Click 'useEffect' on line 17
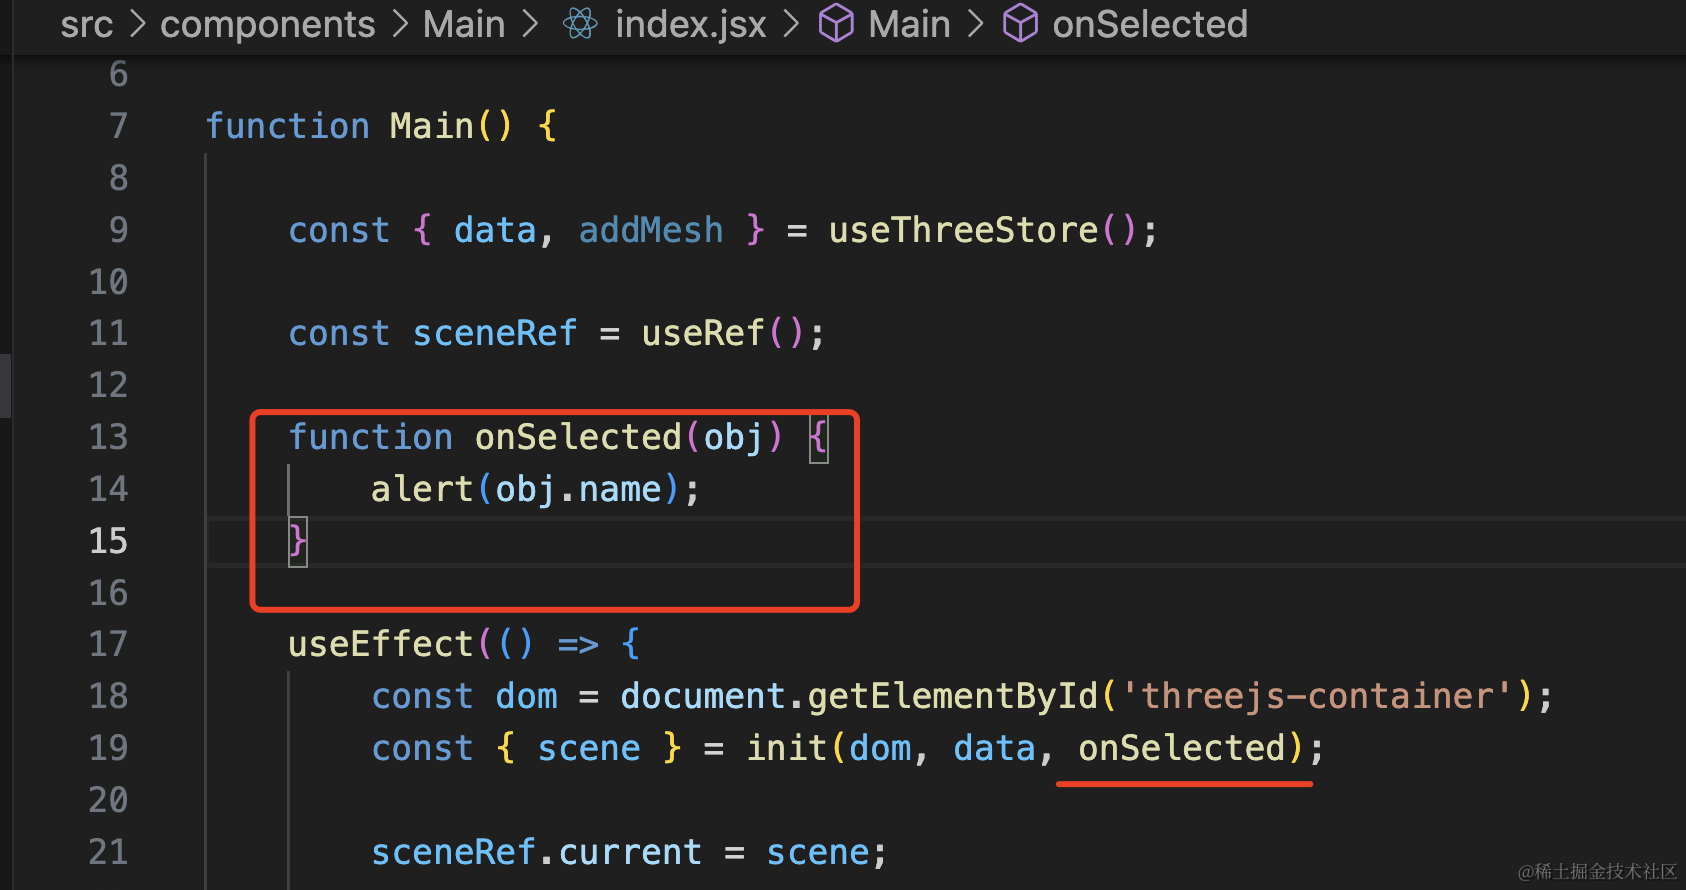The width and height of the screenshot is (1686, 890). tap(380, 644)
